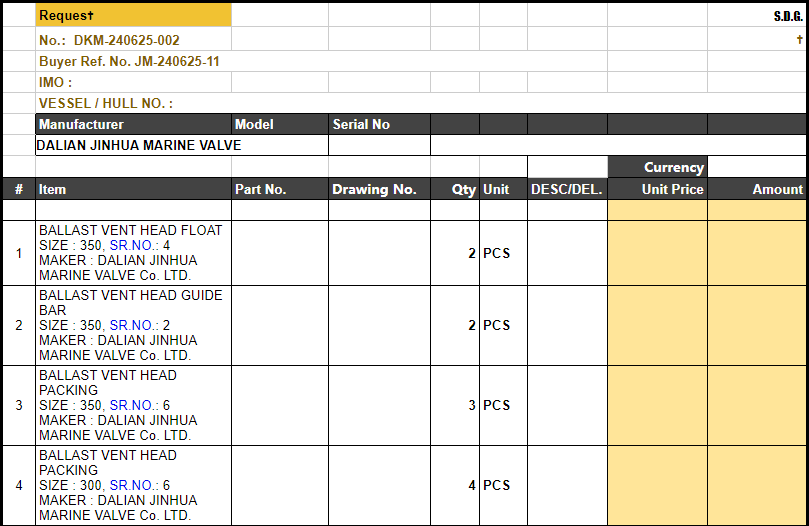Click quantity cell showing 3
Screen dimensions: 809x526
tap(455, 405)
